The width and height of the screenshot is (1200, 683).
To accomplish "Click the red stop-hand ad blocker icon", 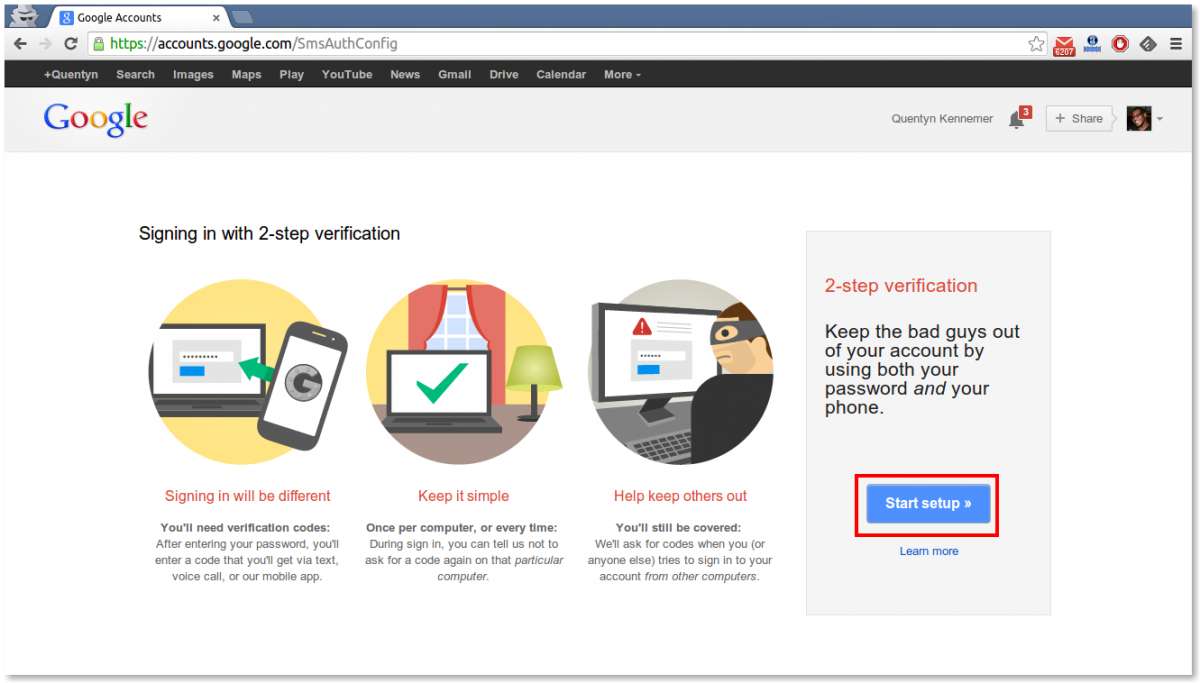I will 1120,44.
